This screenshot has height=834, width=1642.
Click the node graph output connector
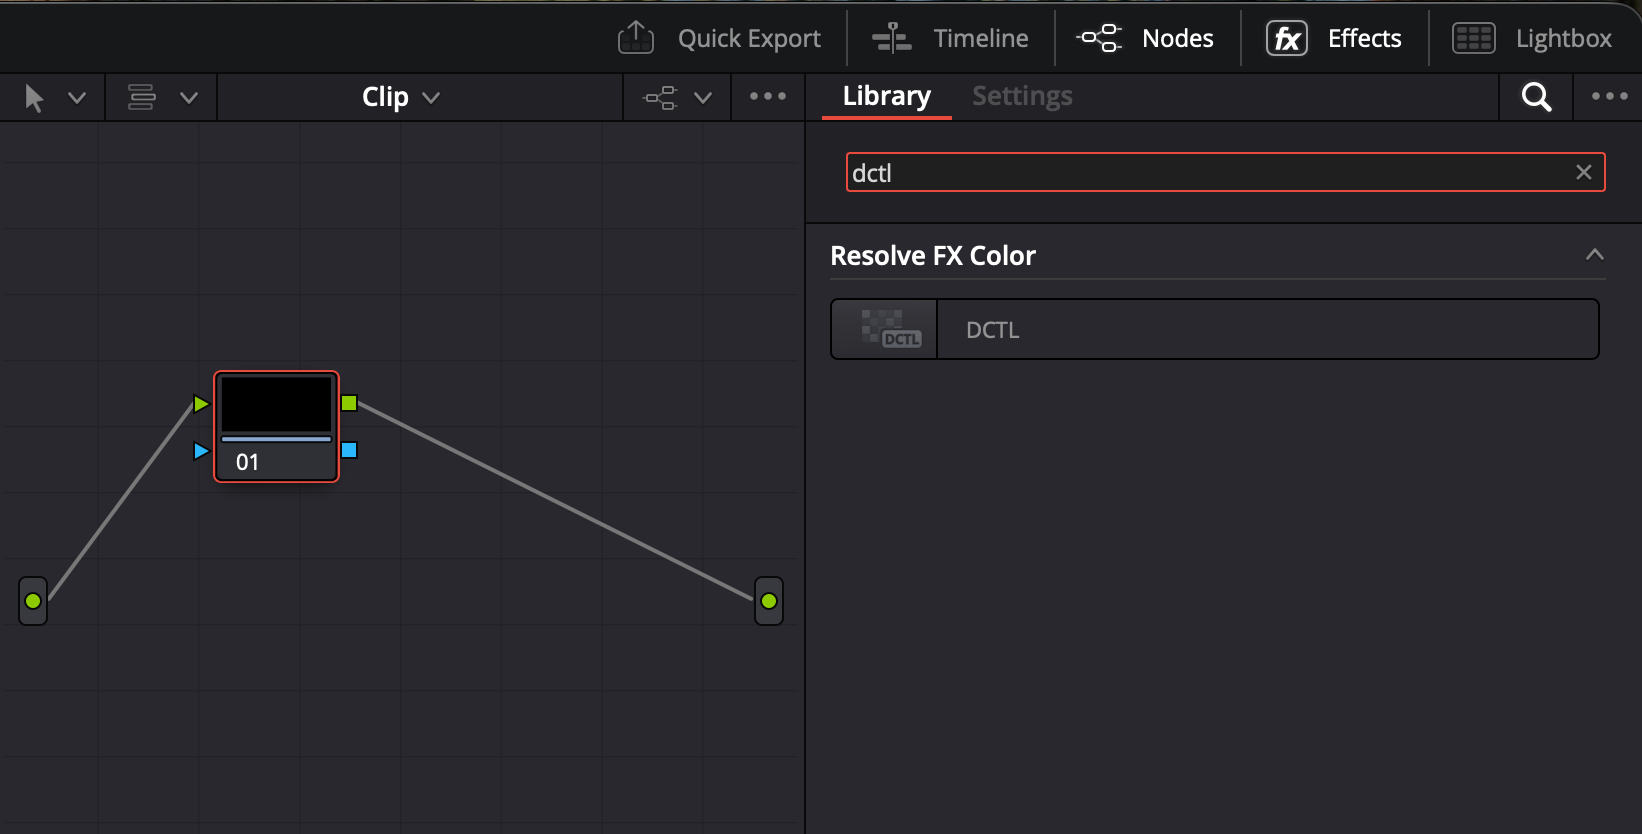769,601
